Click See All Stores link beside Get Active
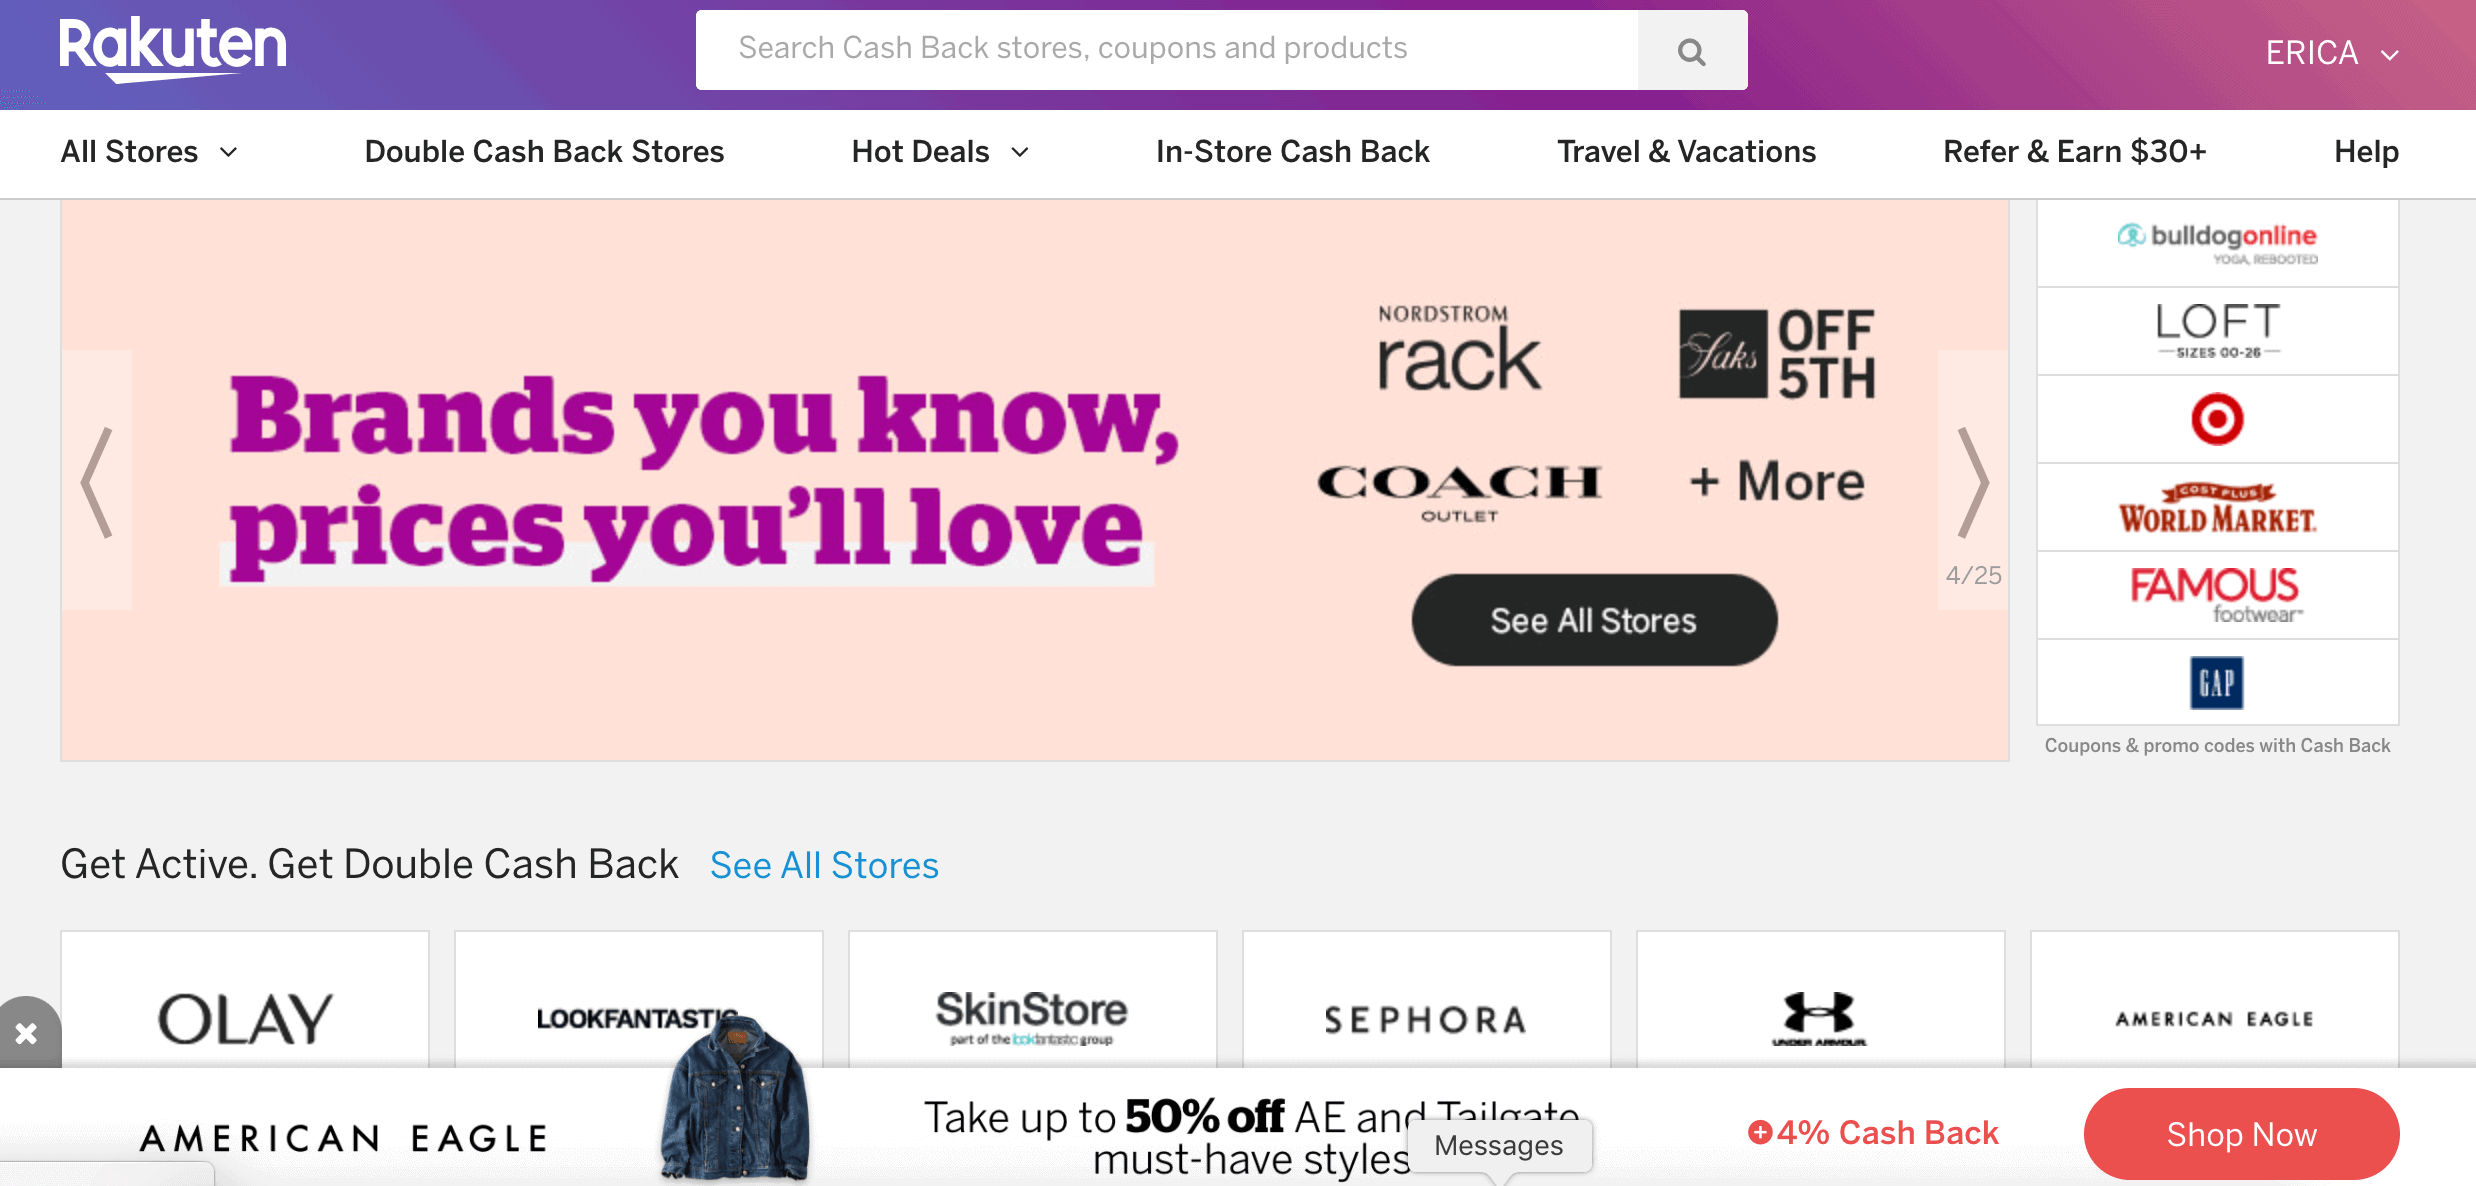2476x1186 pixels. [x=824, y=865]
